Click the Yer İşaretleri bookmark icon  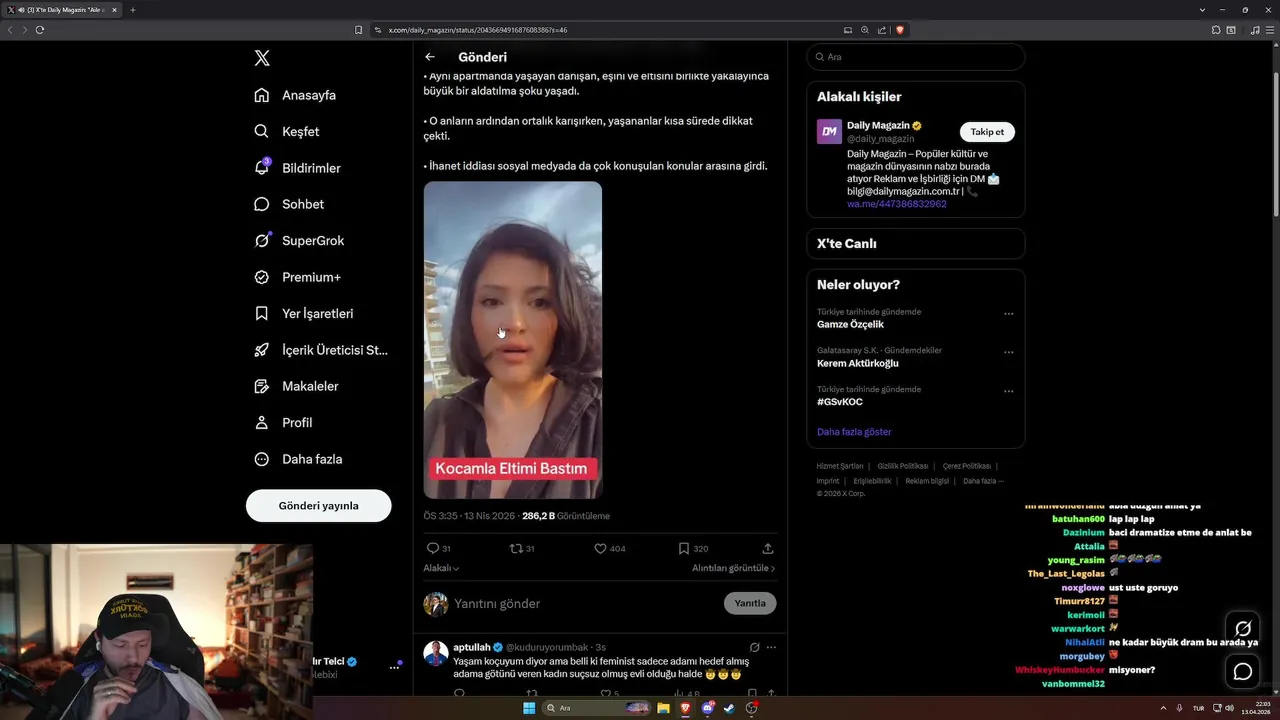[262, 313]
